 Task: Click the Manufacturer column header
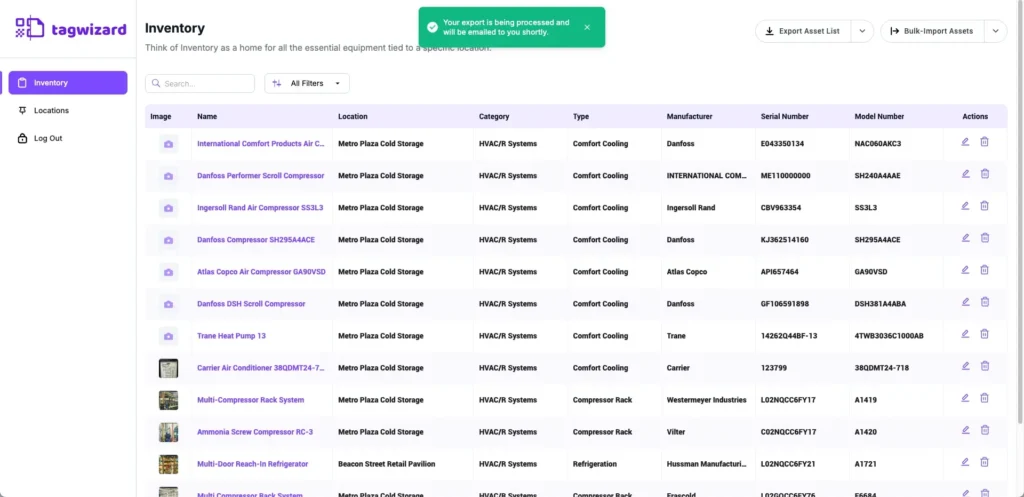click(689, 116)
